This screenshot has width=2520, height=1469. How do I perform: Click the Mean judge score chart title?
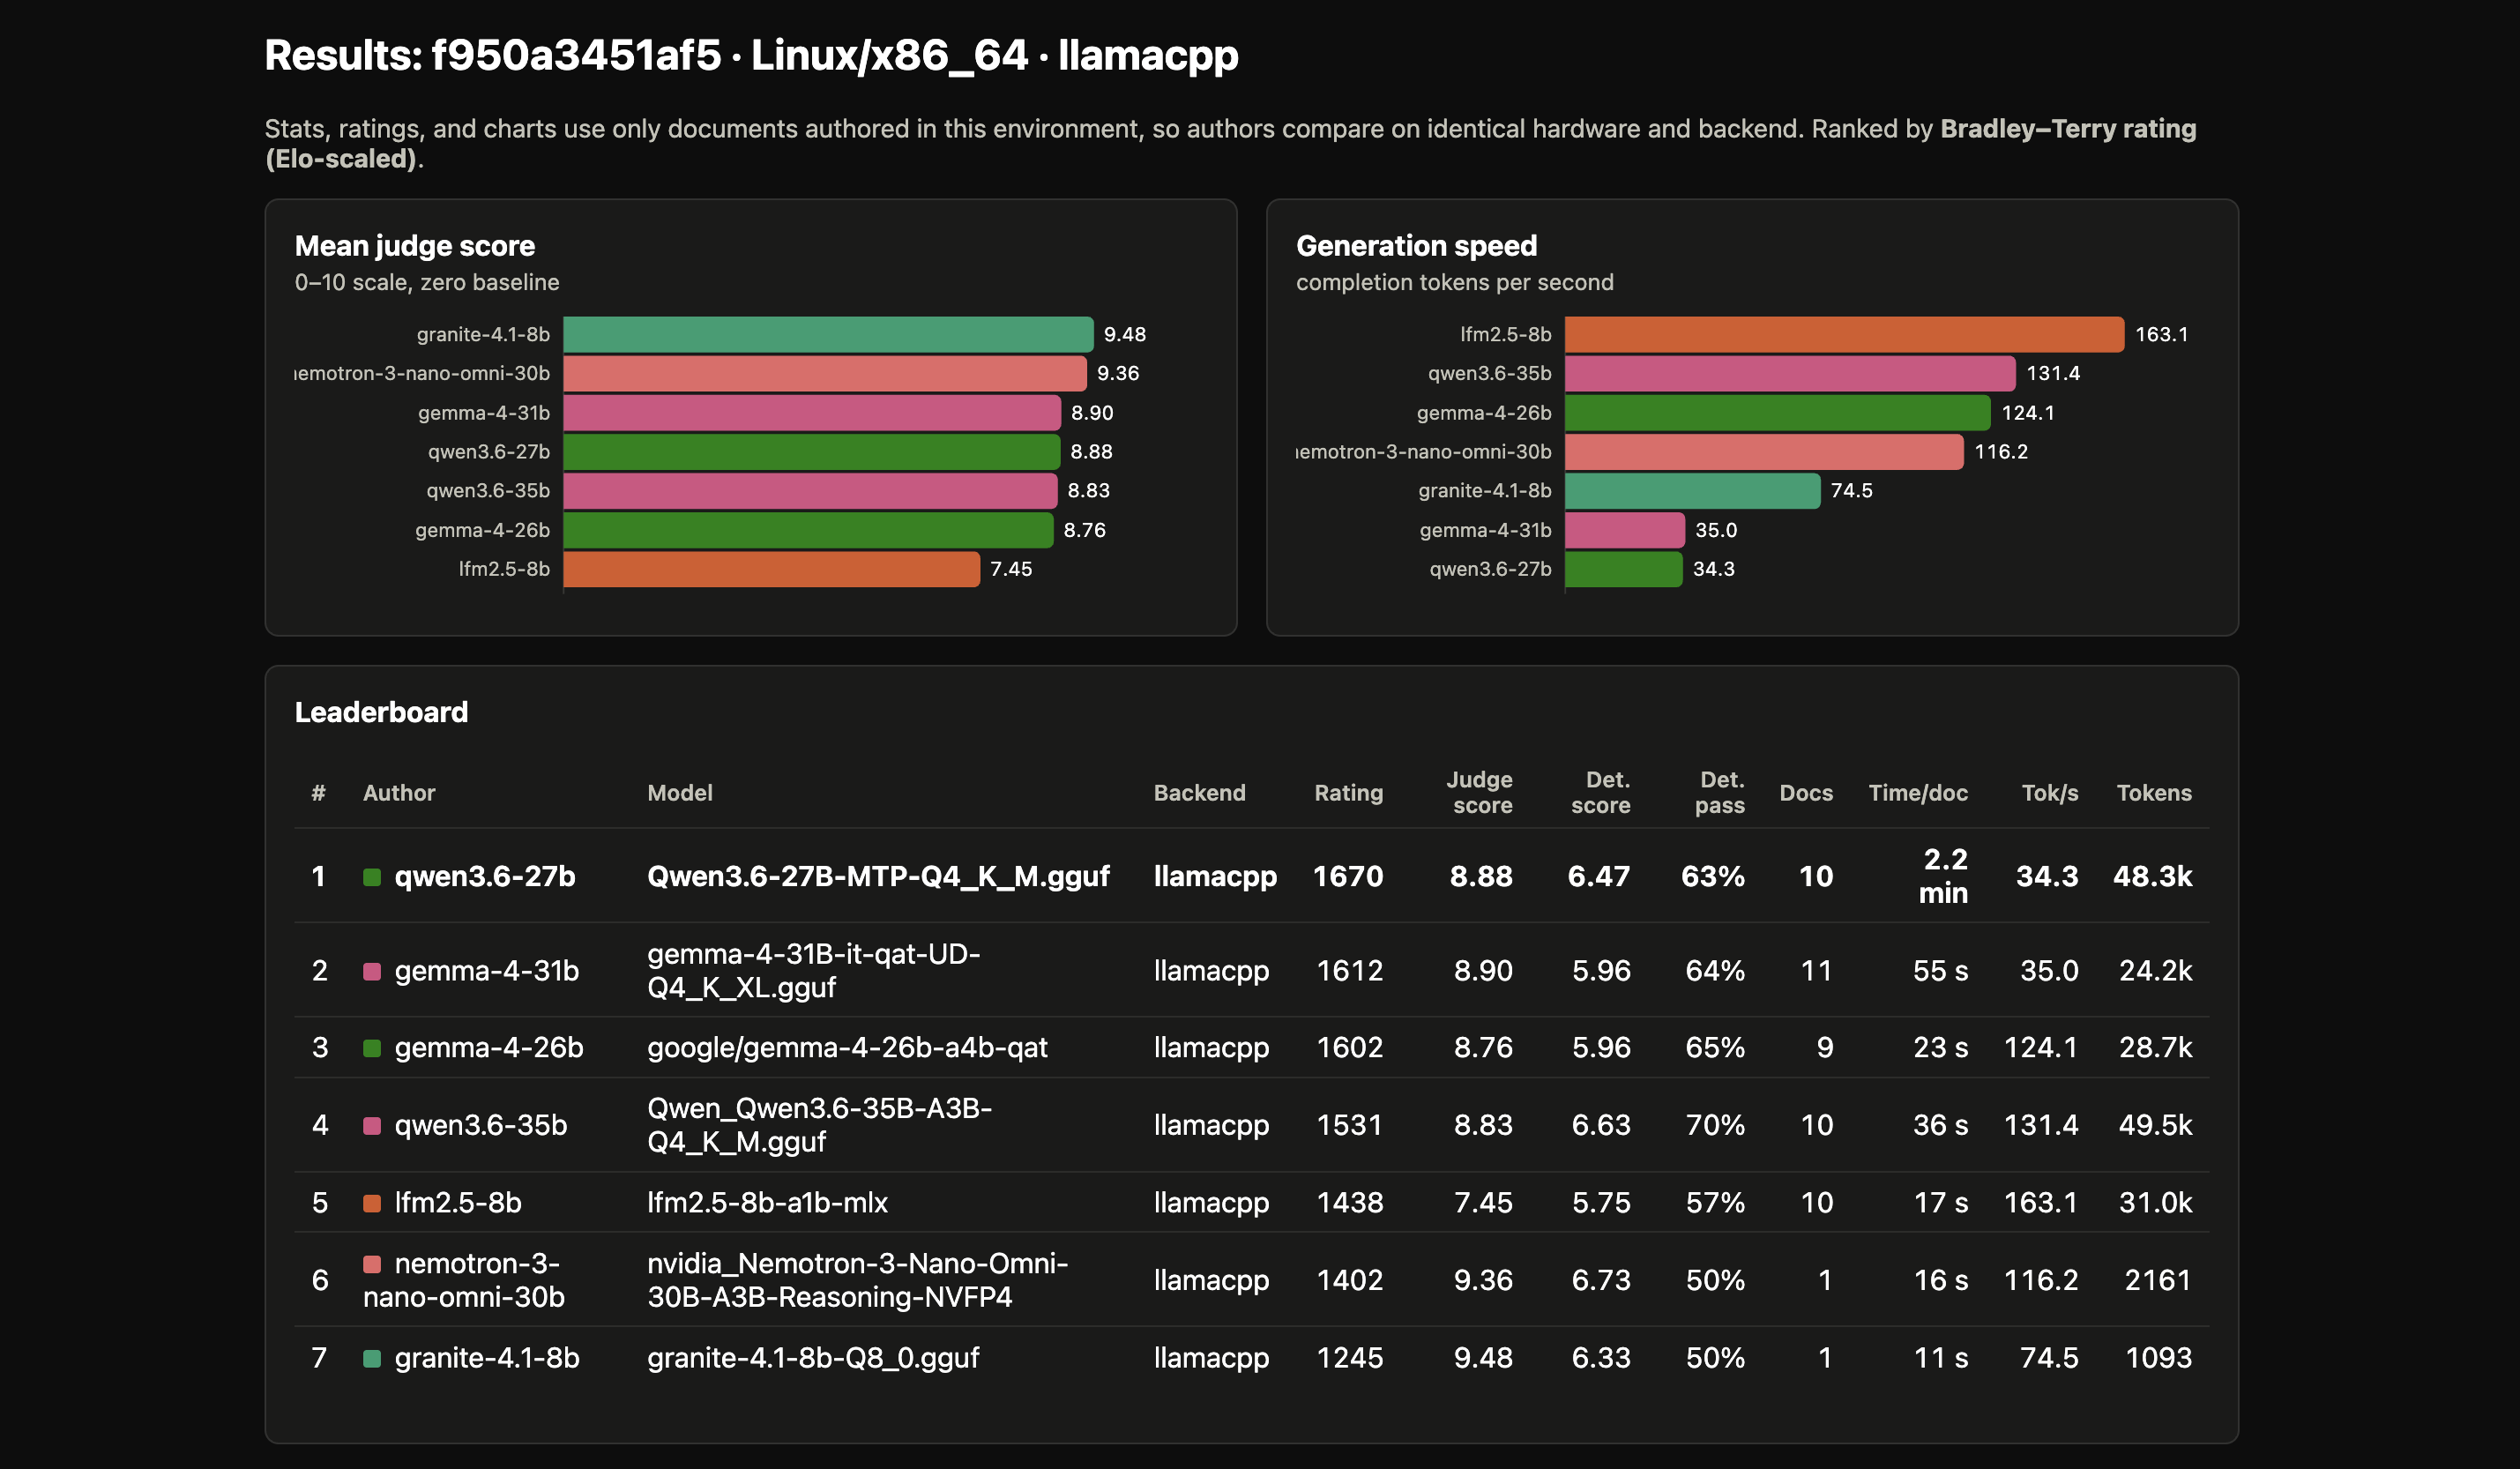coord(415,246)
